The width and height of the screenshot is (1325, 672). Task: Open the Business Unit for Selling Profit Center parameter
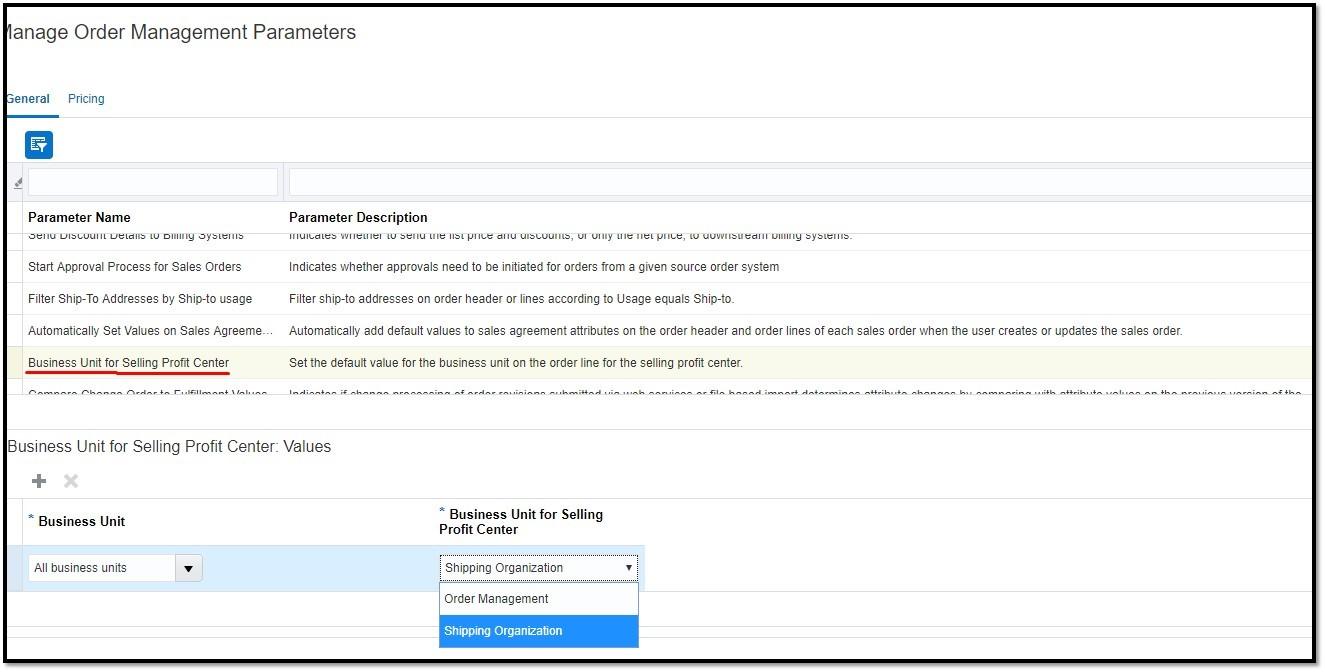pyautogui.click(x=127, y=362)
